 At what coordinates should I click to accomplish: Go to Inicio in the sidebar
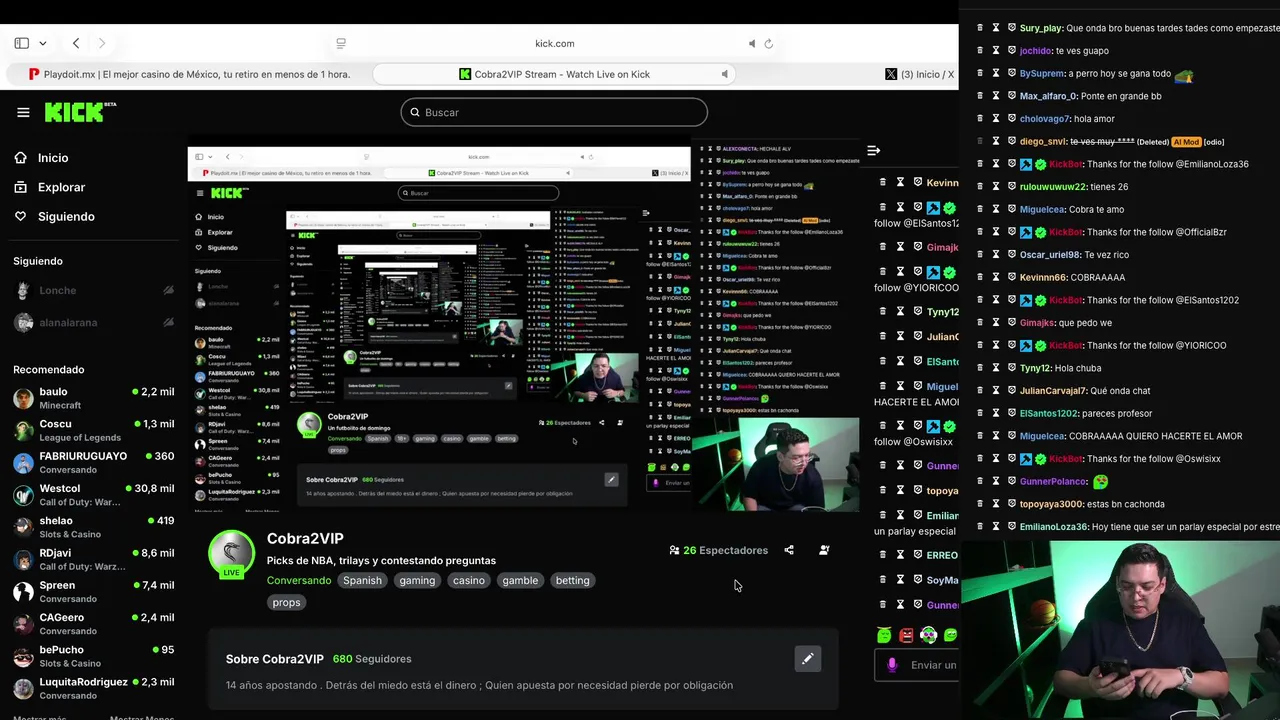pos(42,158)
